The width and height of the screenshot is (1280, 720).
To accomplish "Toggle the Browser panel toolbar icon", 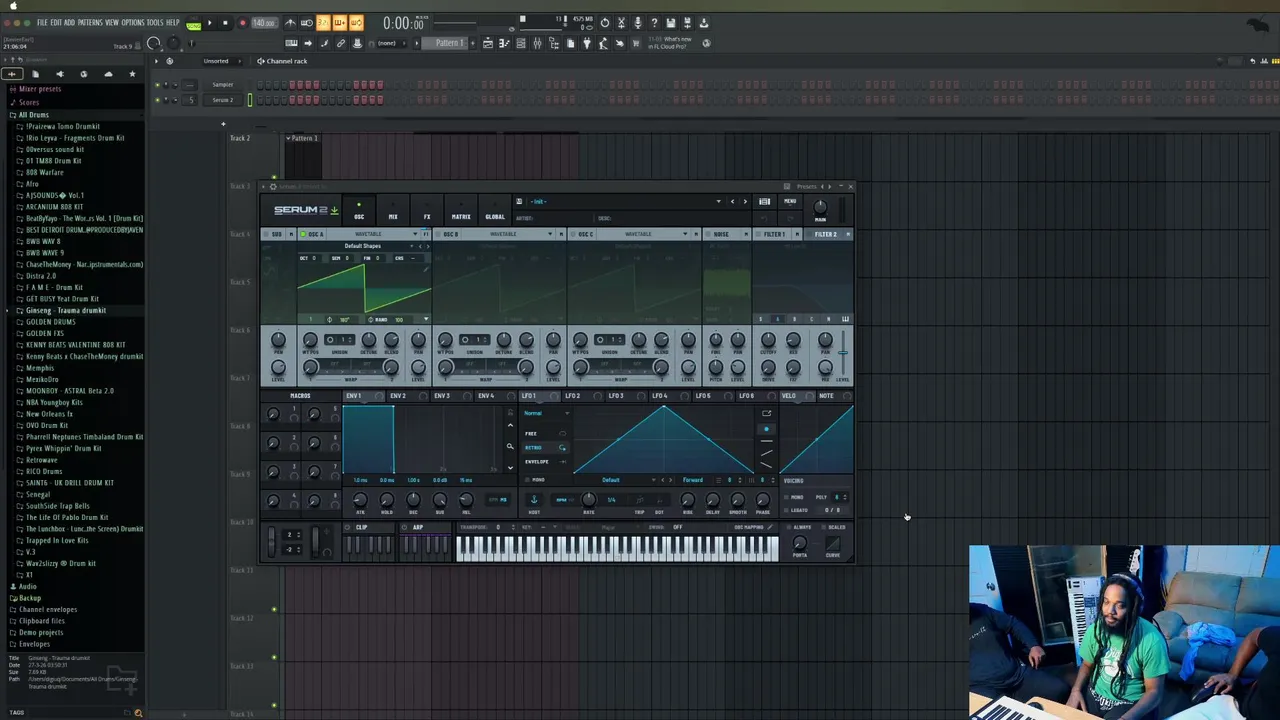I will (x=554, y=43).
